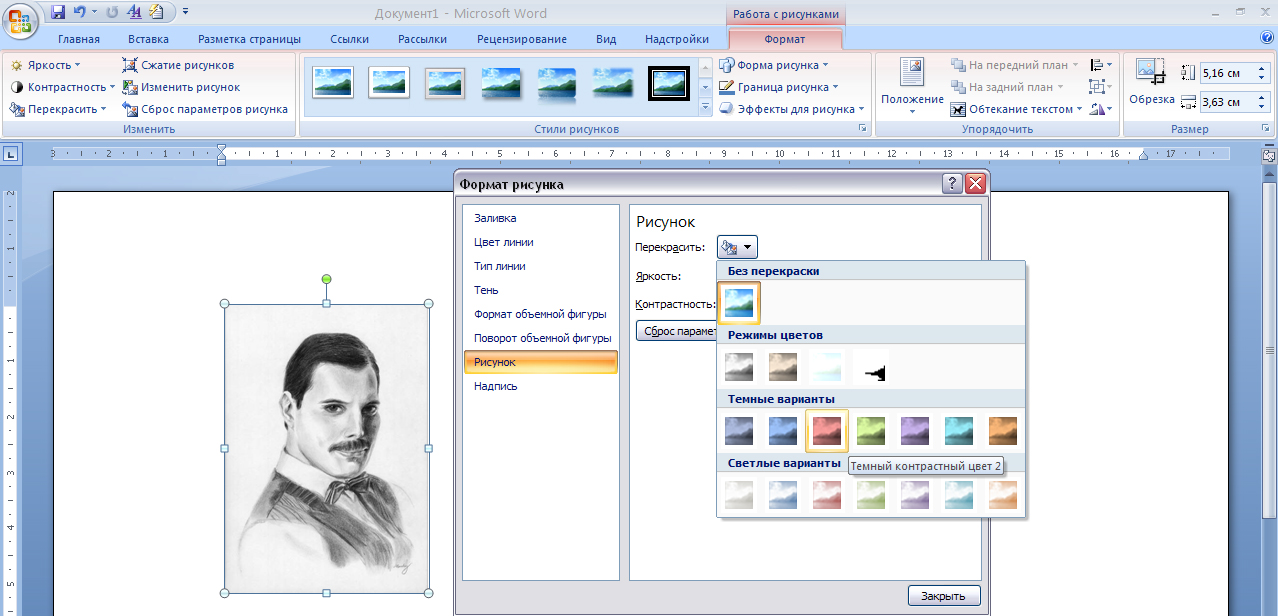Select Цвет линии in dialog list
This screenshot has height=616, width=1278.
click(x=541, y=242)
